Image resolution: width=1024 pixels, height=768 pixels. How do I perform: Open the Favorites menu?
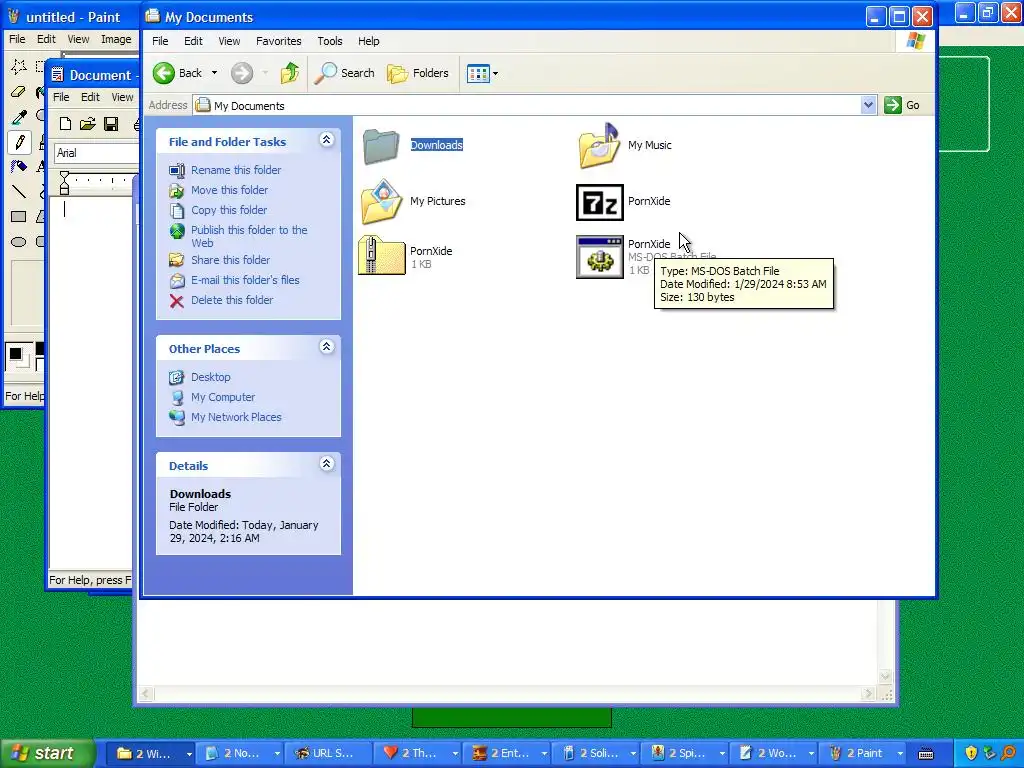point(279,41)
